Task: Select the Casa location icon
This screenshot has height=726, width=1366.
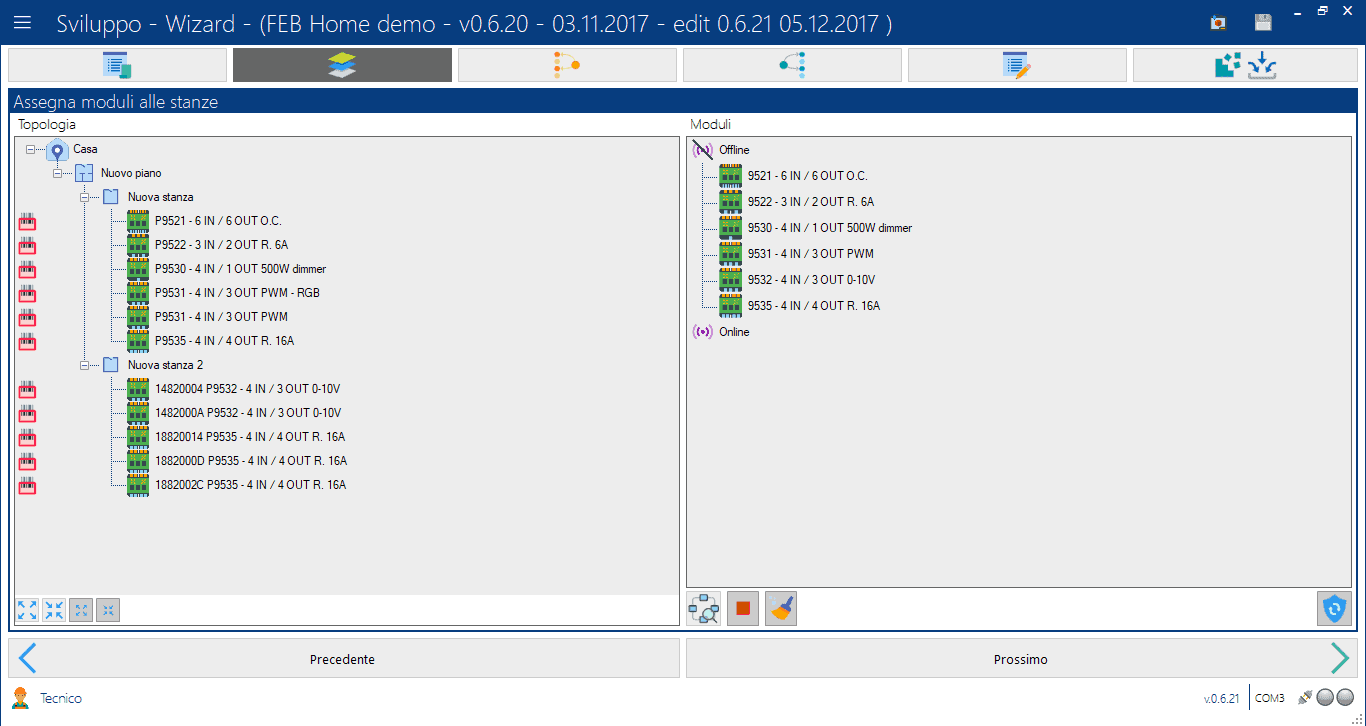Action: (57, 150)
